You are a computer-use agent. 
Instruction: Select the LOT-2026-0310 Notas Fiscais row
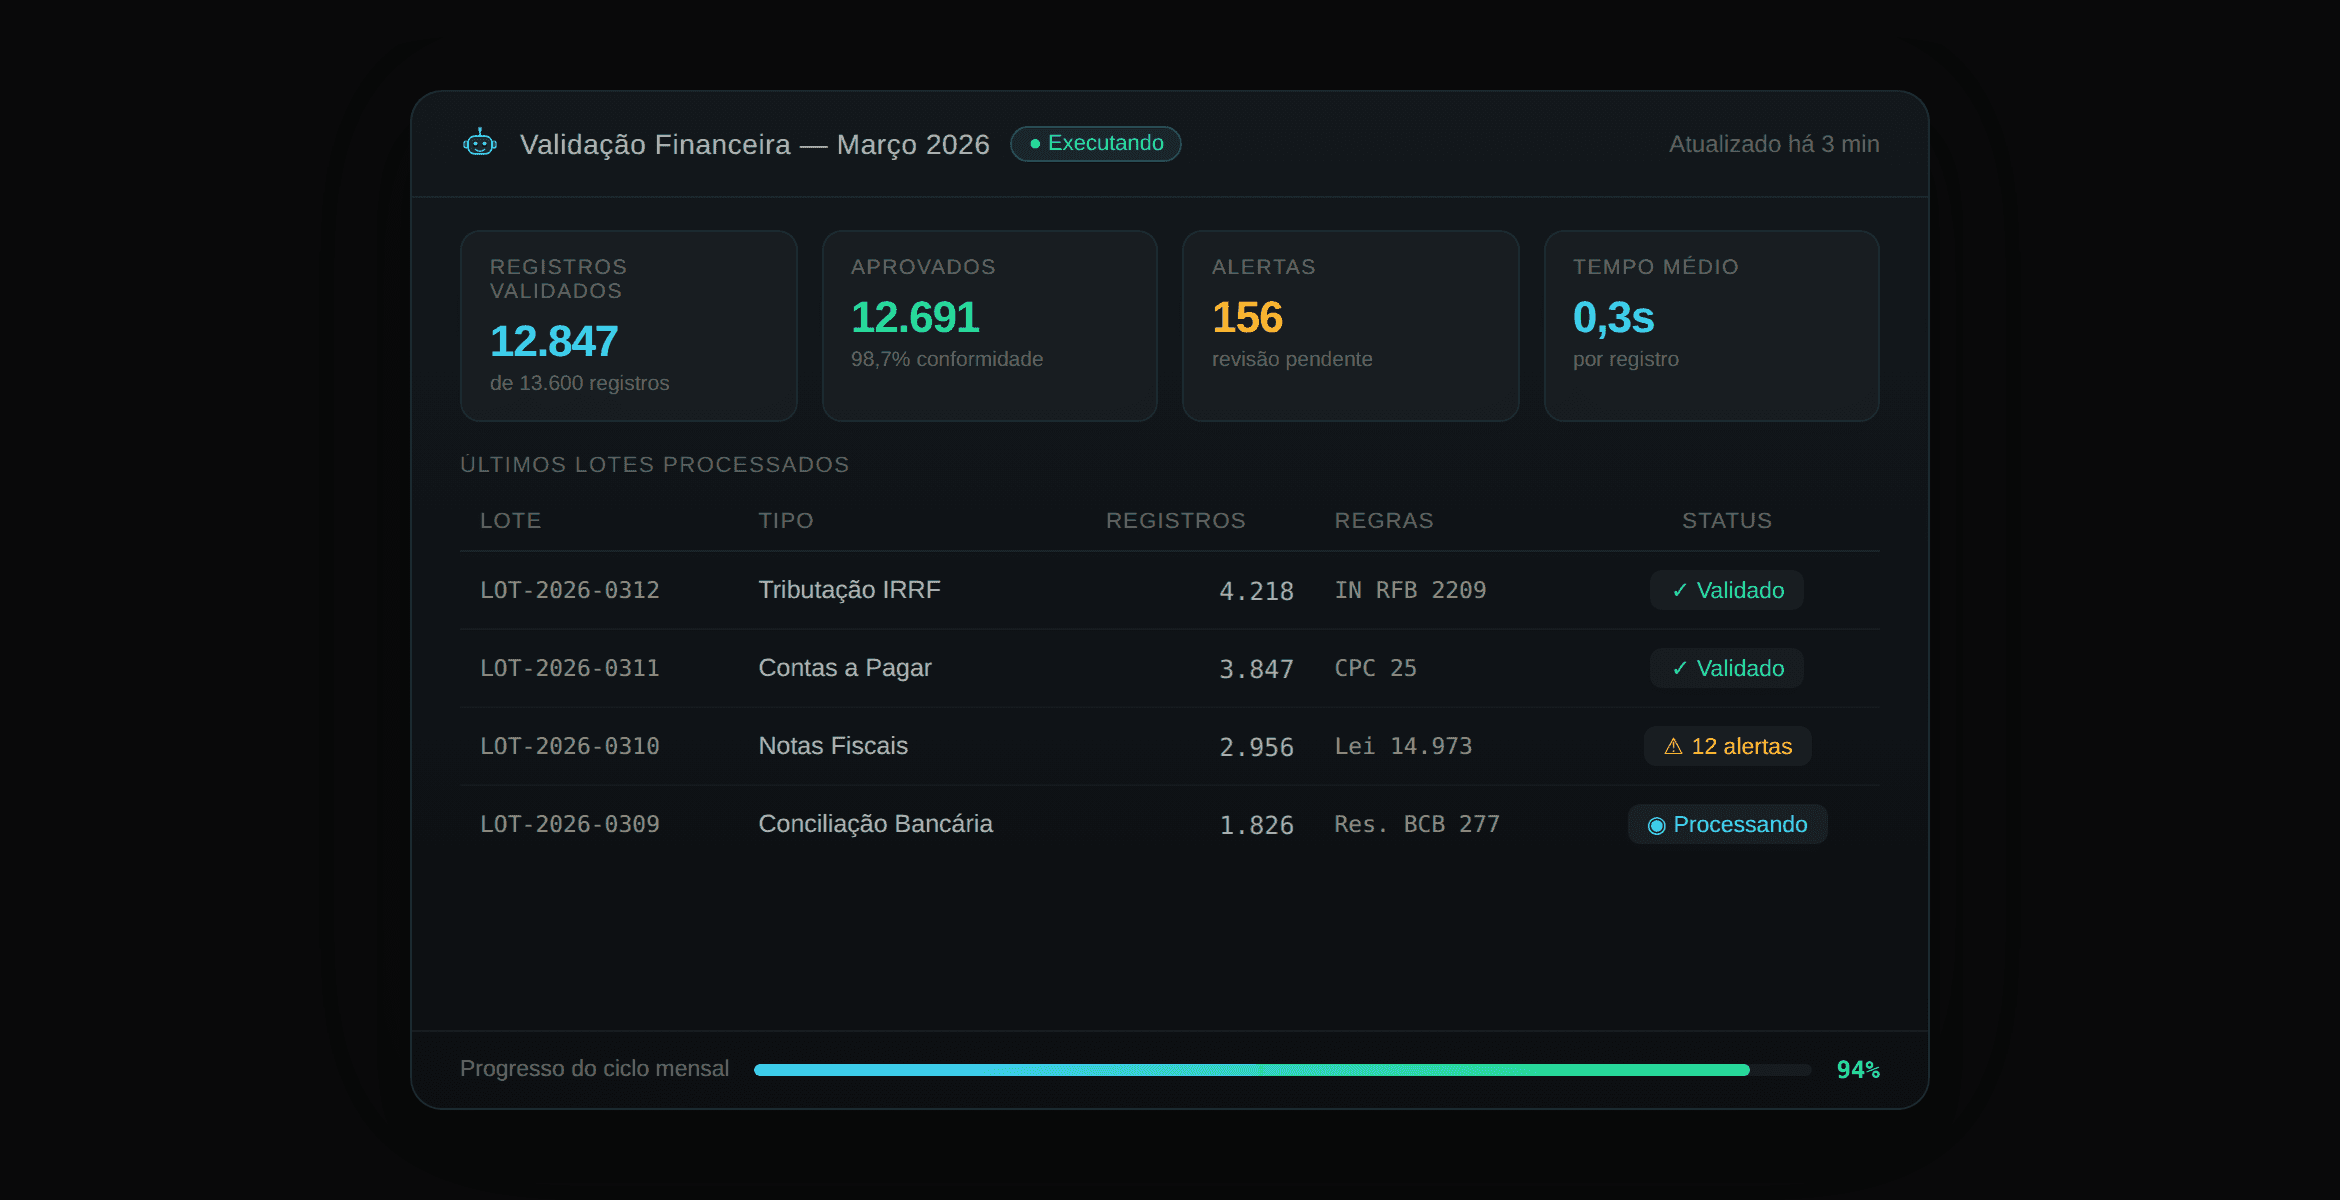pyautogui.click(x=833, y=746)
